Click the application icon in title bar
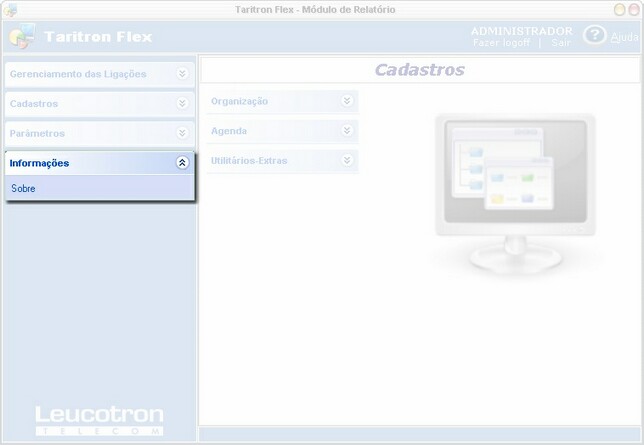The height and width of the screenshot is (445, 644). tap(10, 10)
